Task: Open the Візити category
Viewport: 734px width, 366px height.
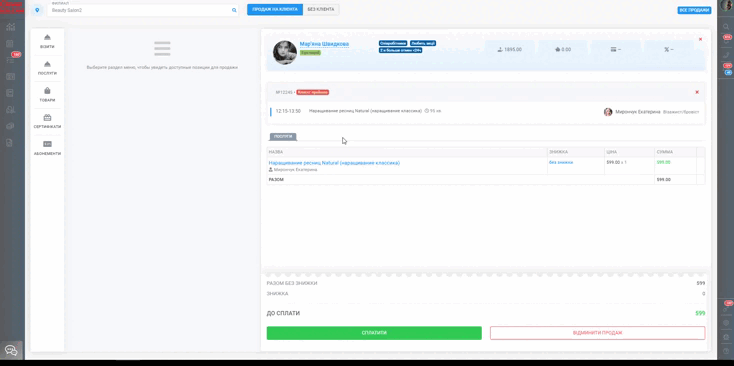Action: click(x=47, y=41)
